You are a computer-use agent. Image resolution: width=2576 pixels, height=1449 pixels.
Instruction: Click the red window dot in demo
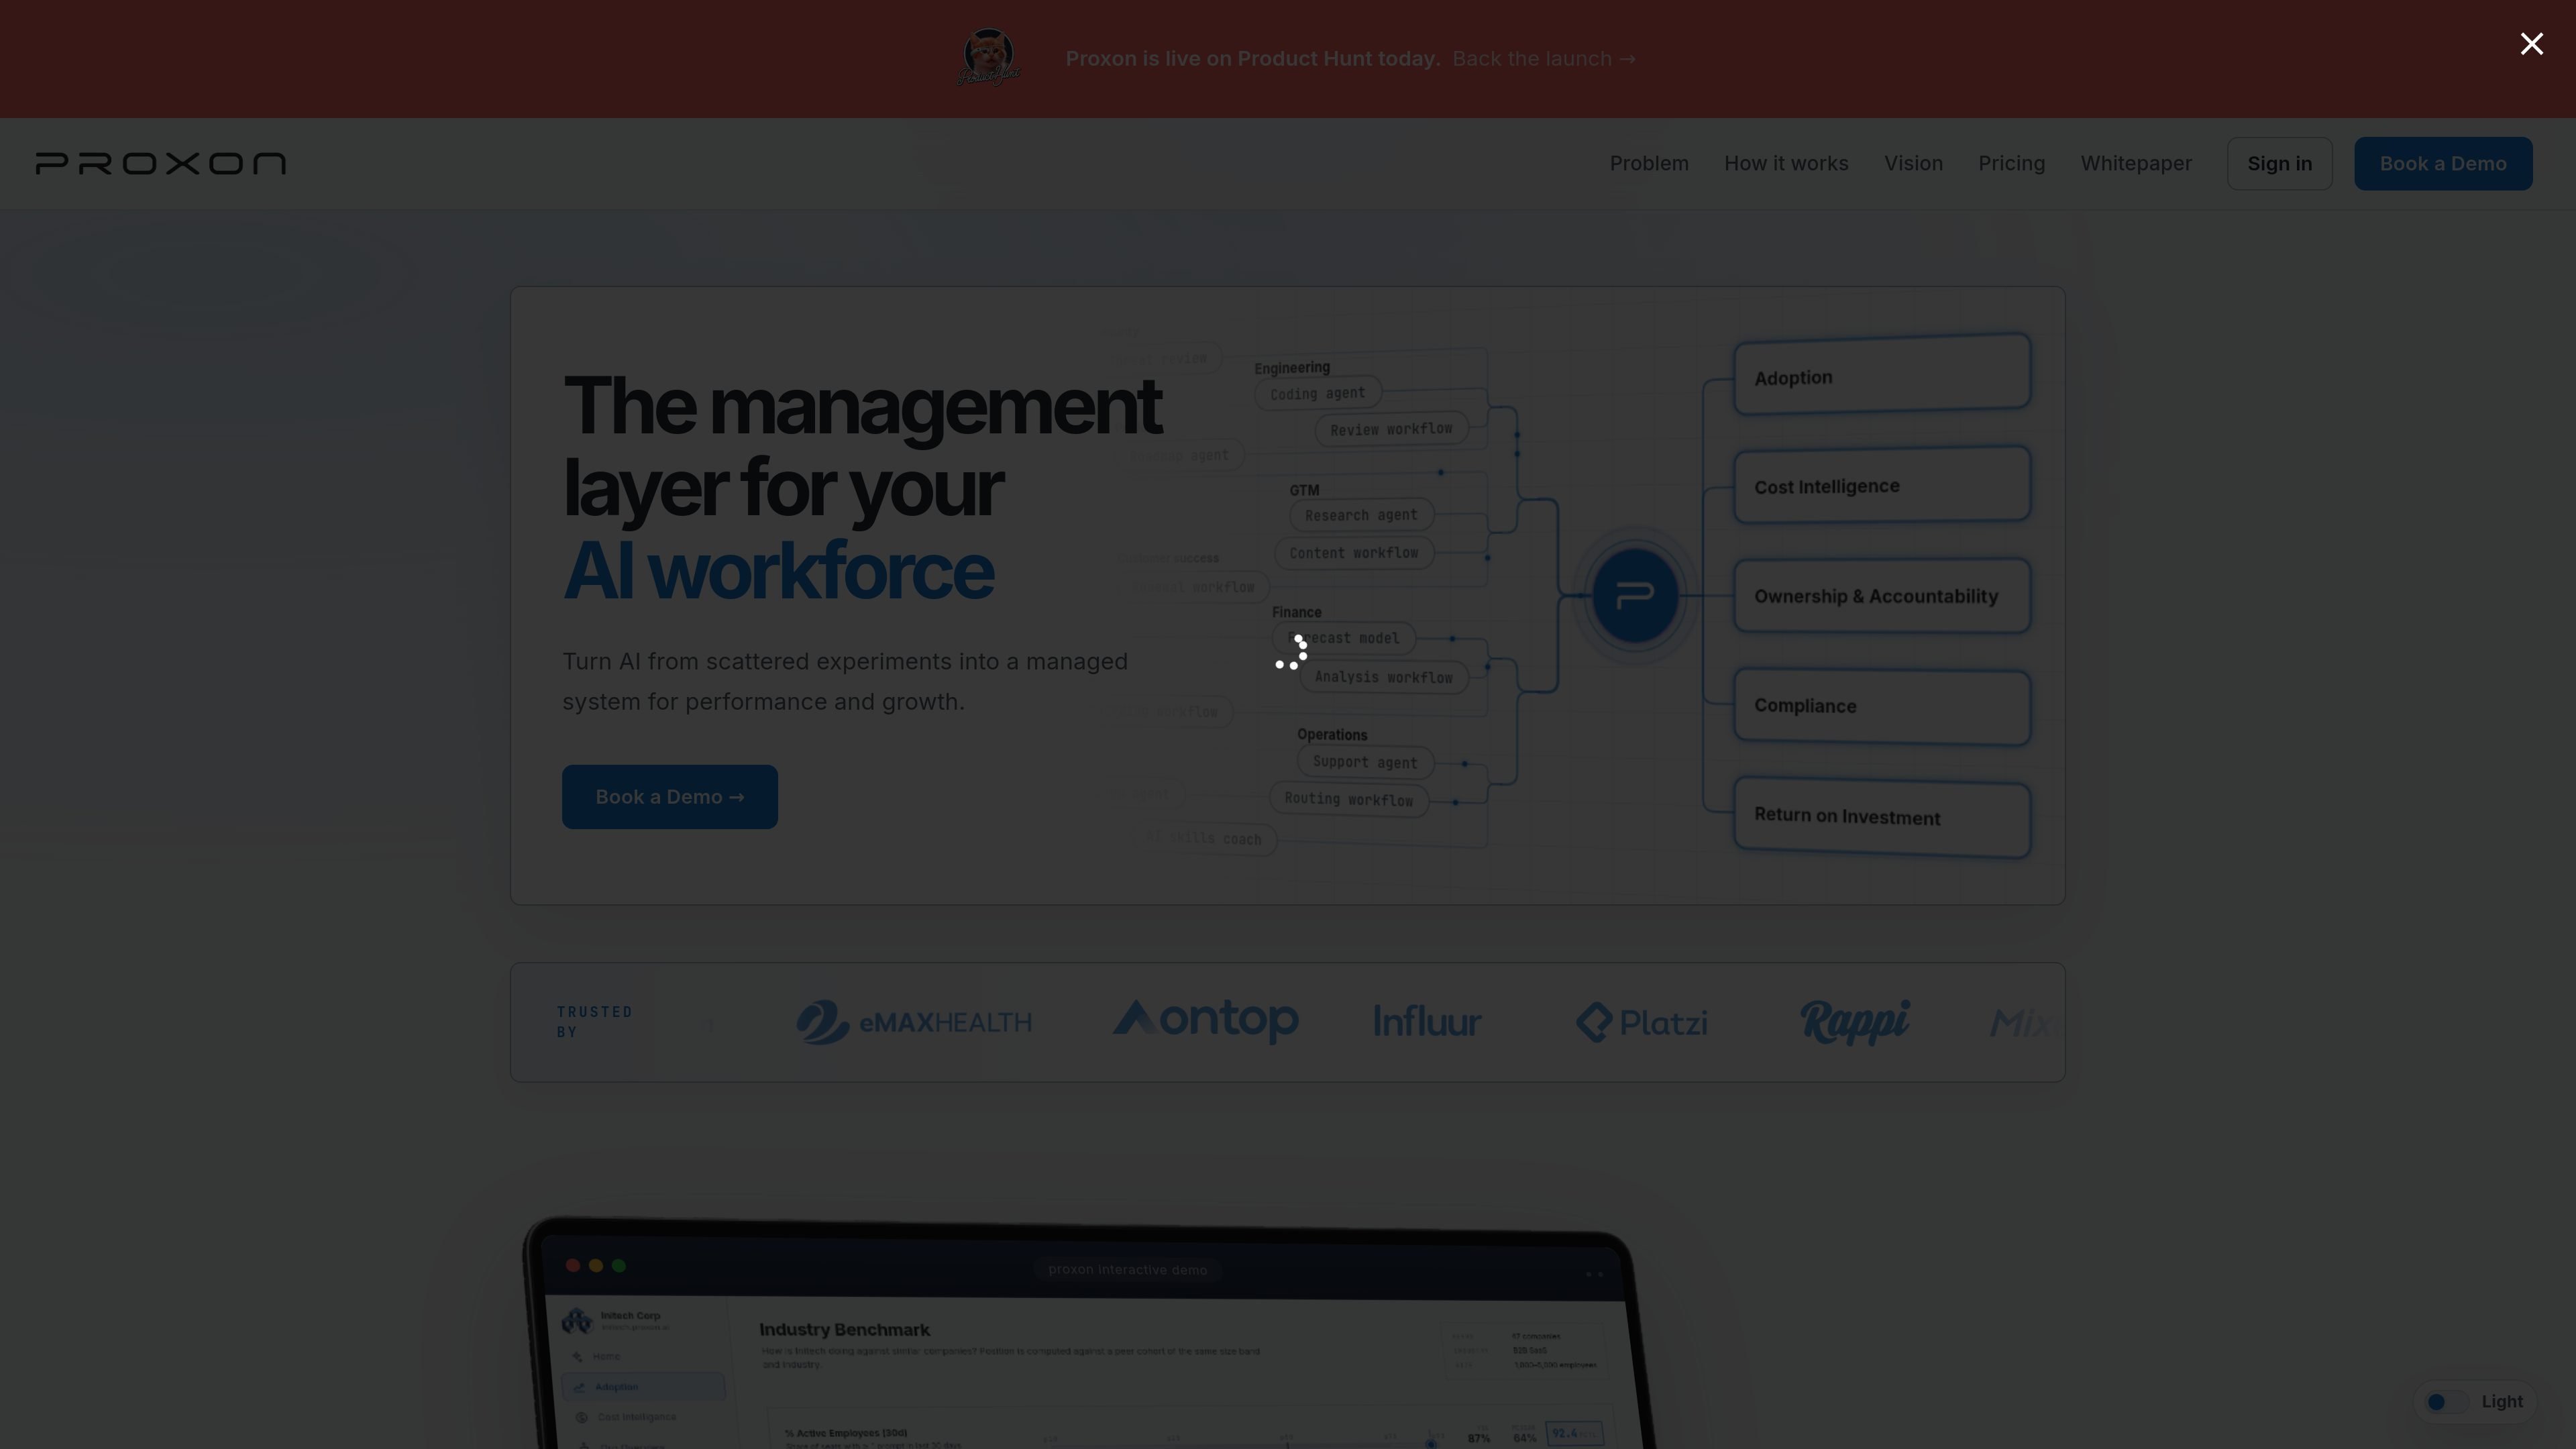point(572,1265)
